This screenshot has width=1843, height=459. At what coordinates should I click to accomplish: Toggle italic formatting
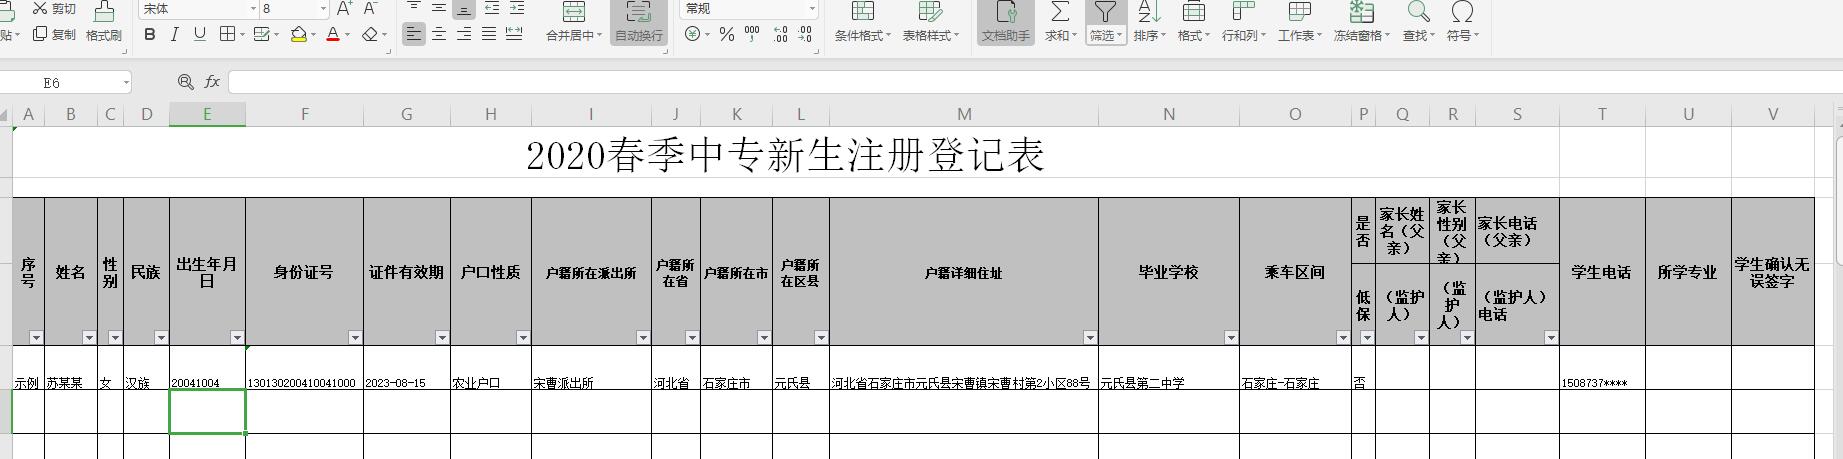pyautogui.click(x=174, y=34)
